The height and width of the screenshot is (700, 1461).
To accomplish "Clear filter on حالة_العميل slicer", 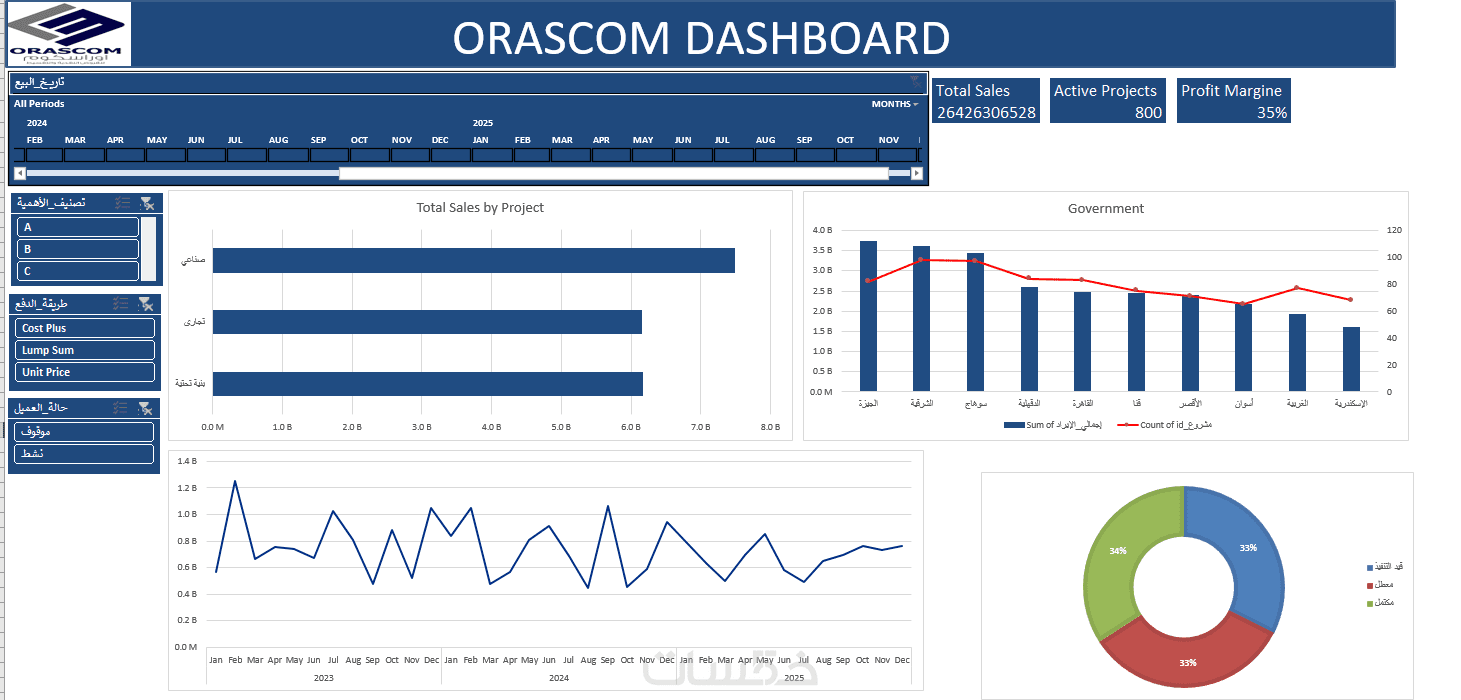I will (147, 408).
